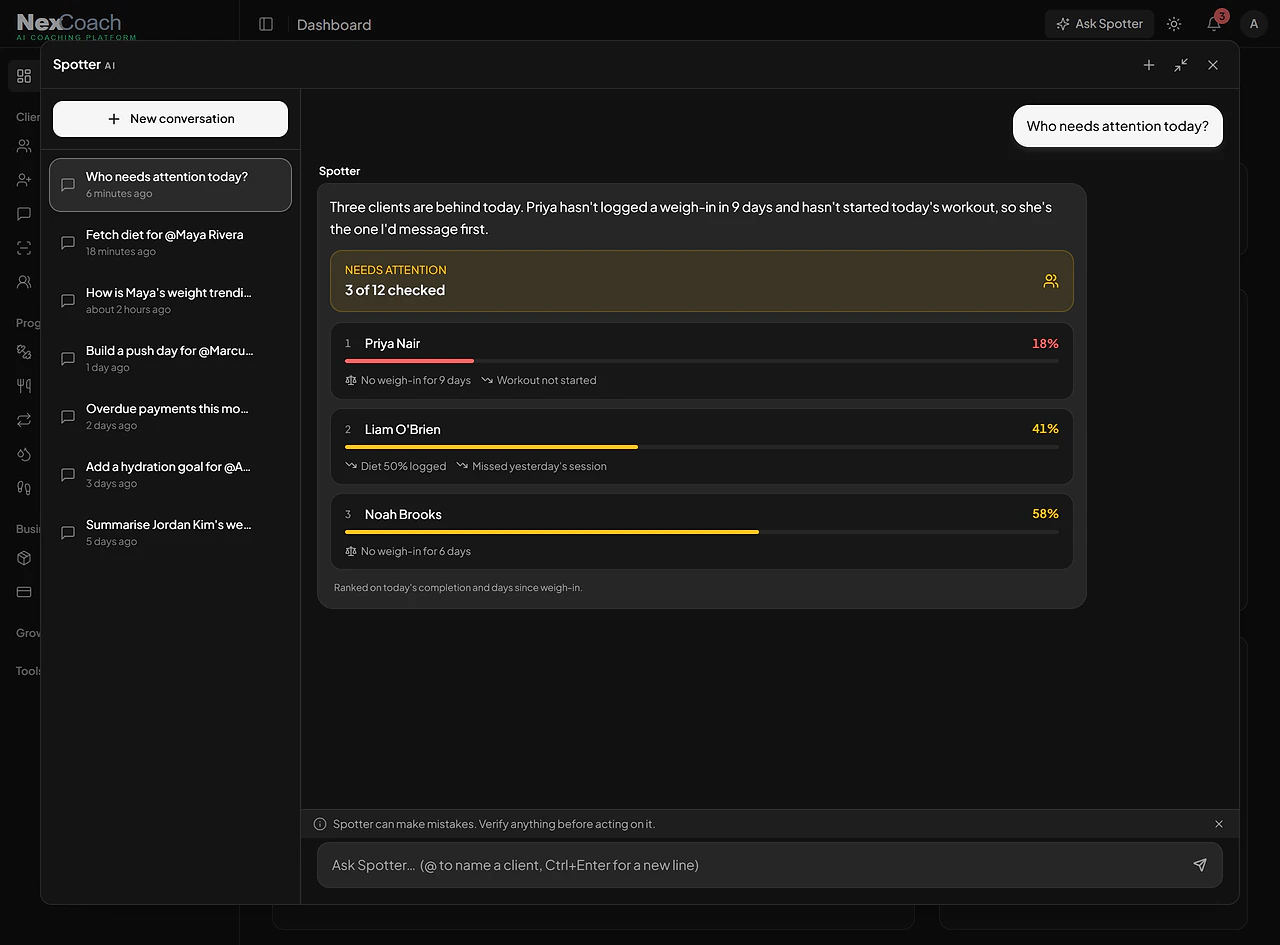
Task: Dismiss the "Spotter can make mistakes" notice
Action: pyautogui.click(x=1219, y=824)
